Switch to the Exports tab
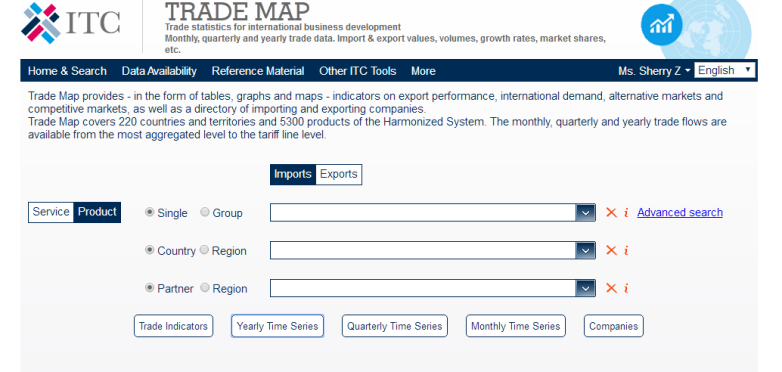The width and height of the screenshot is (782, 372). tap(339, 175)
